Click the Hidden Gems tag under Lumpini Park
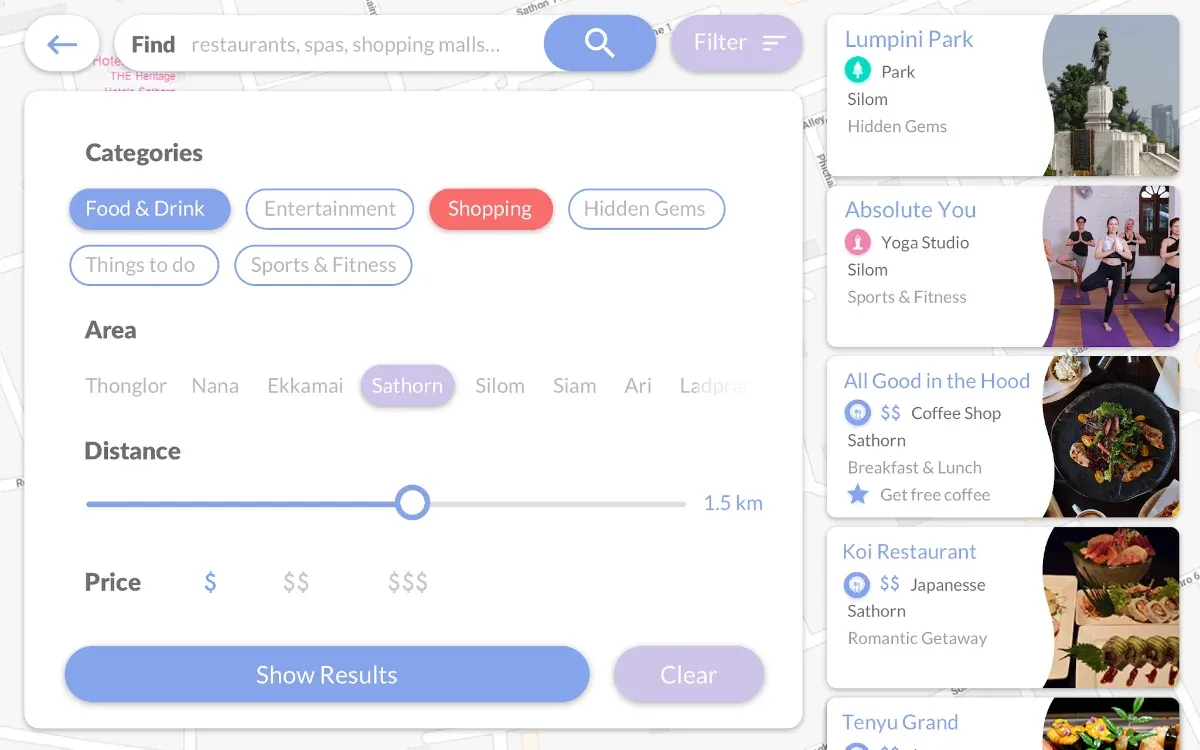The height and width of the screenshot is (750, 1200). coord(897,126)
